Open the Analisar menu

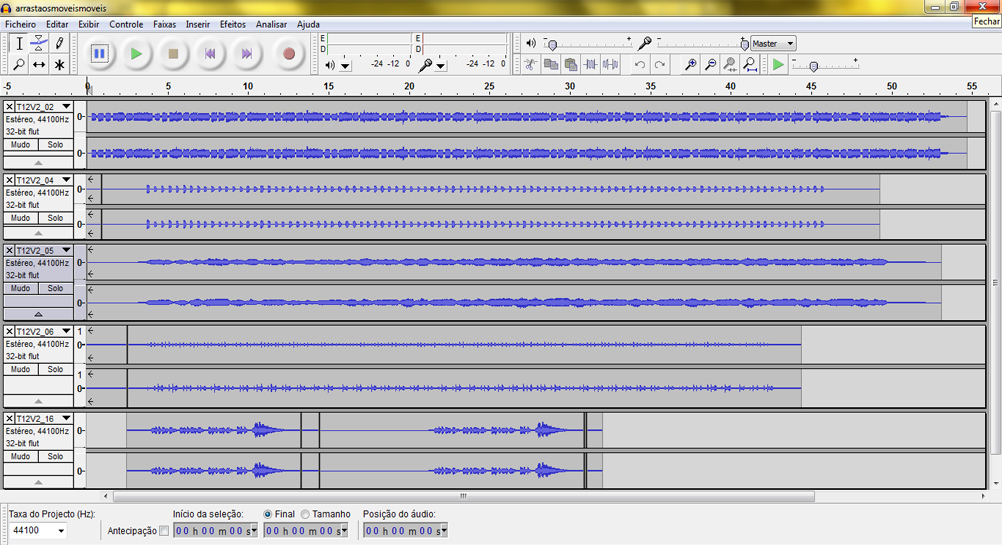coord(271,24)
